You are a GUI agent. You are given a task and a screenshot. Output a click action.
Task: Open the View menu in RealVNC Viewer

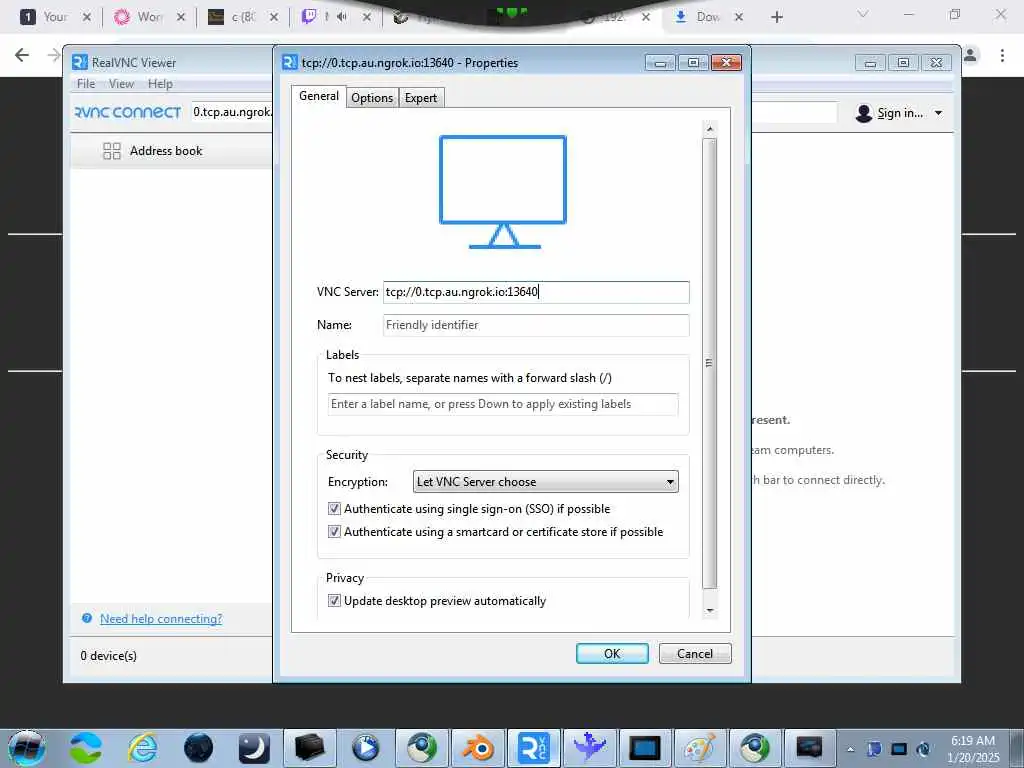pos(121,84)
